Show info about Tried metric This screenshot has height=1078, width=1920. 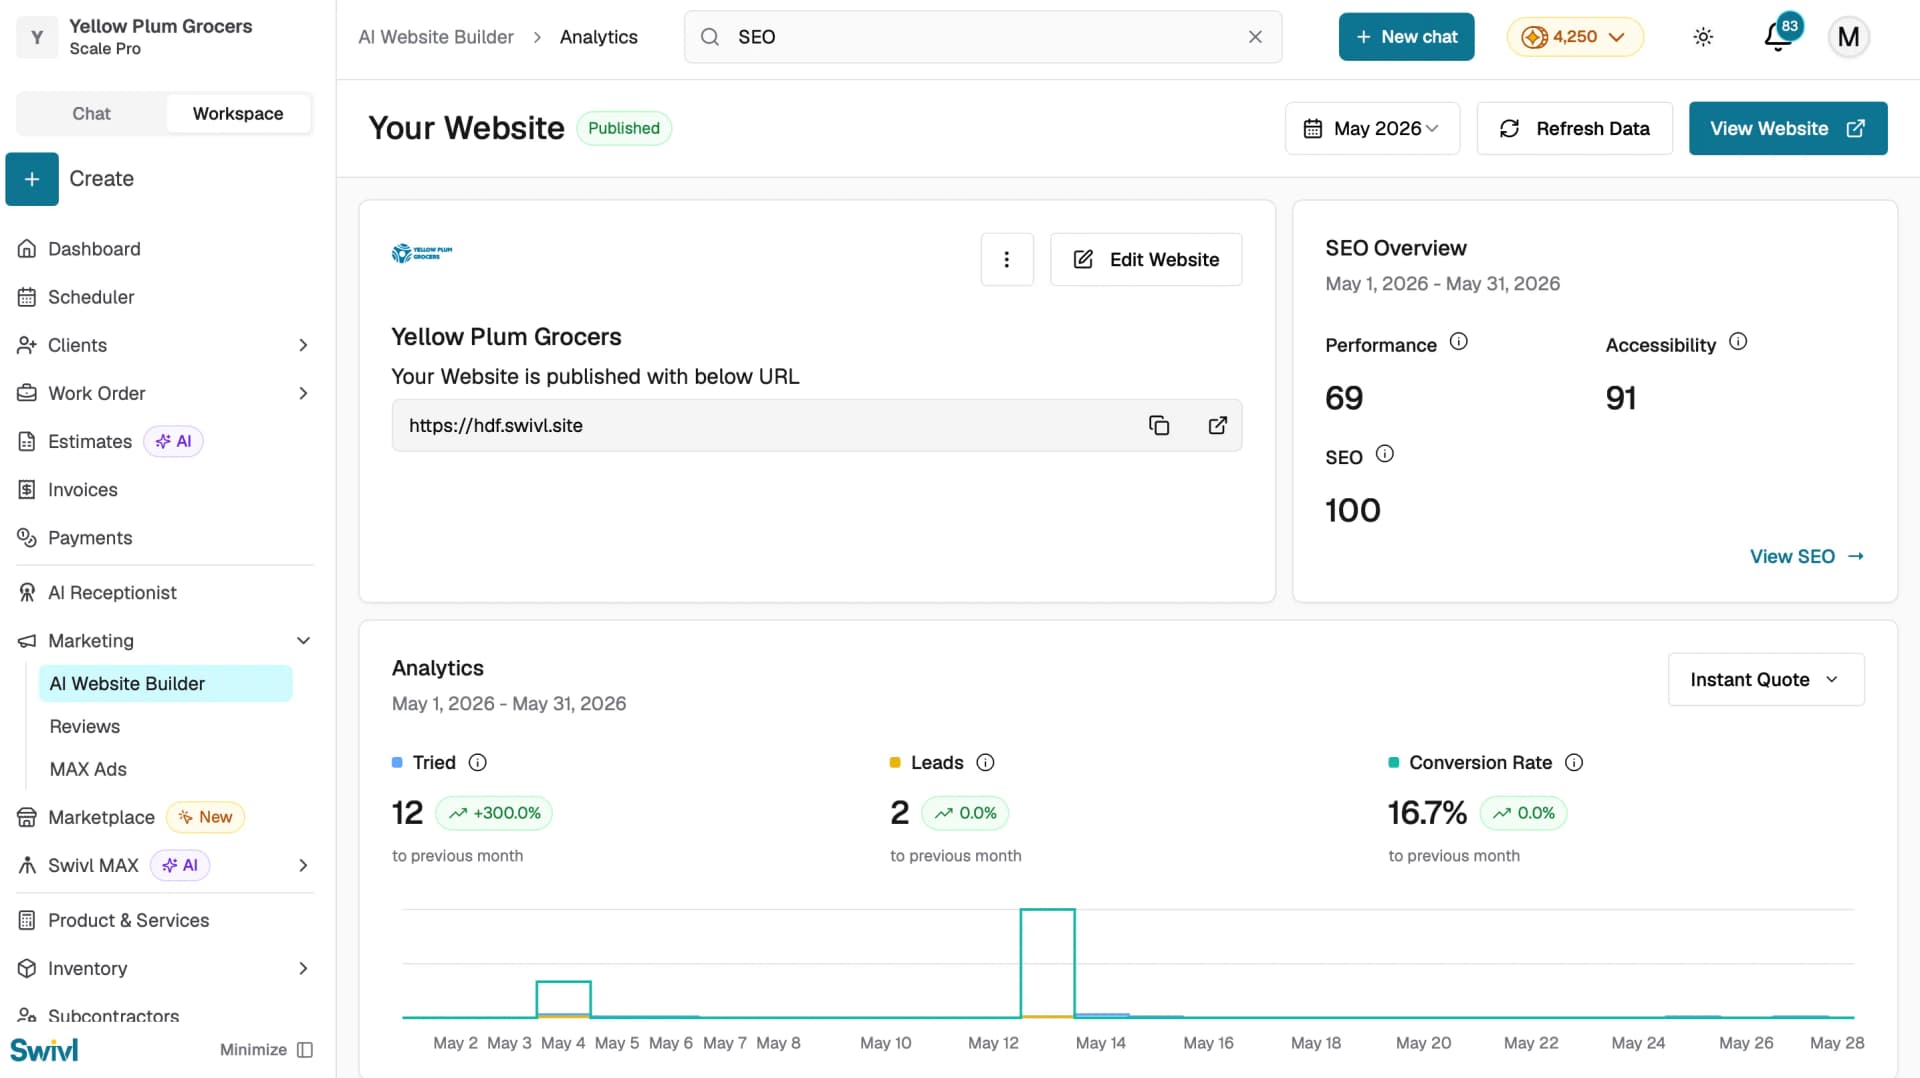[478, 762]
